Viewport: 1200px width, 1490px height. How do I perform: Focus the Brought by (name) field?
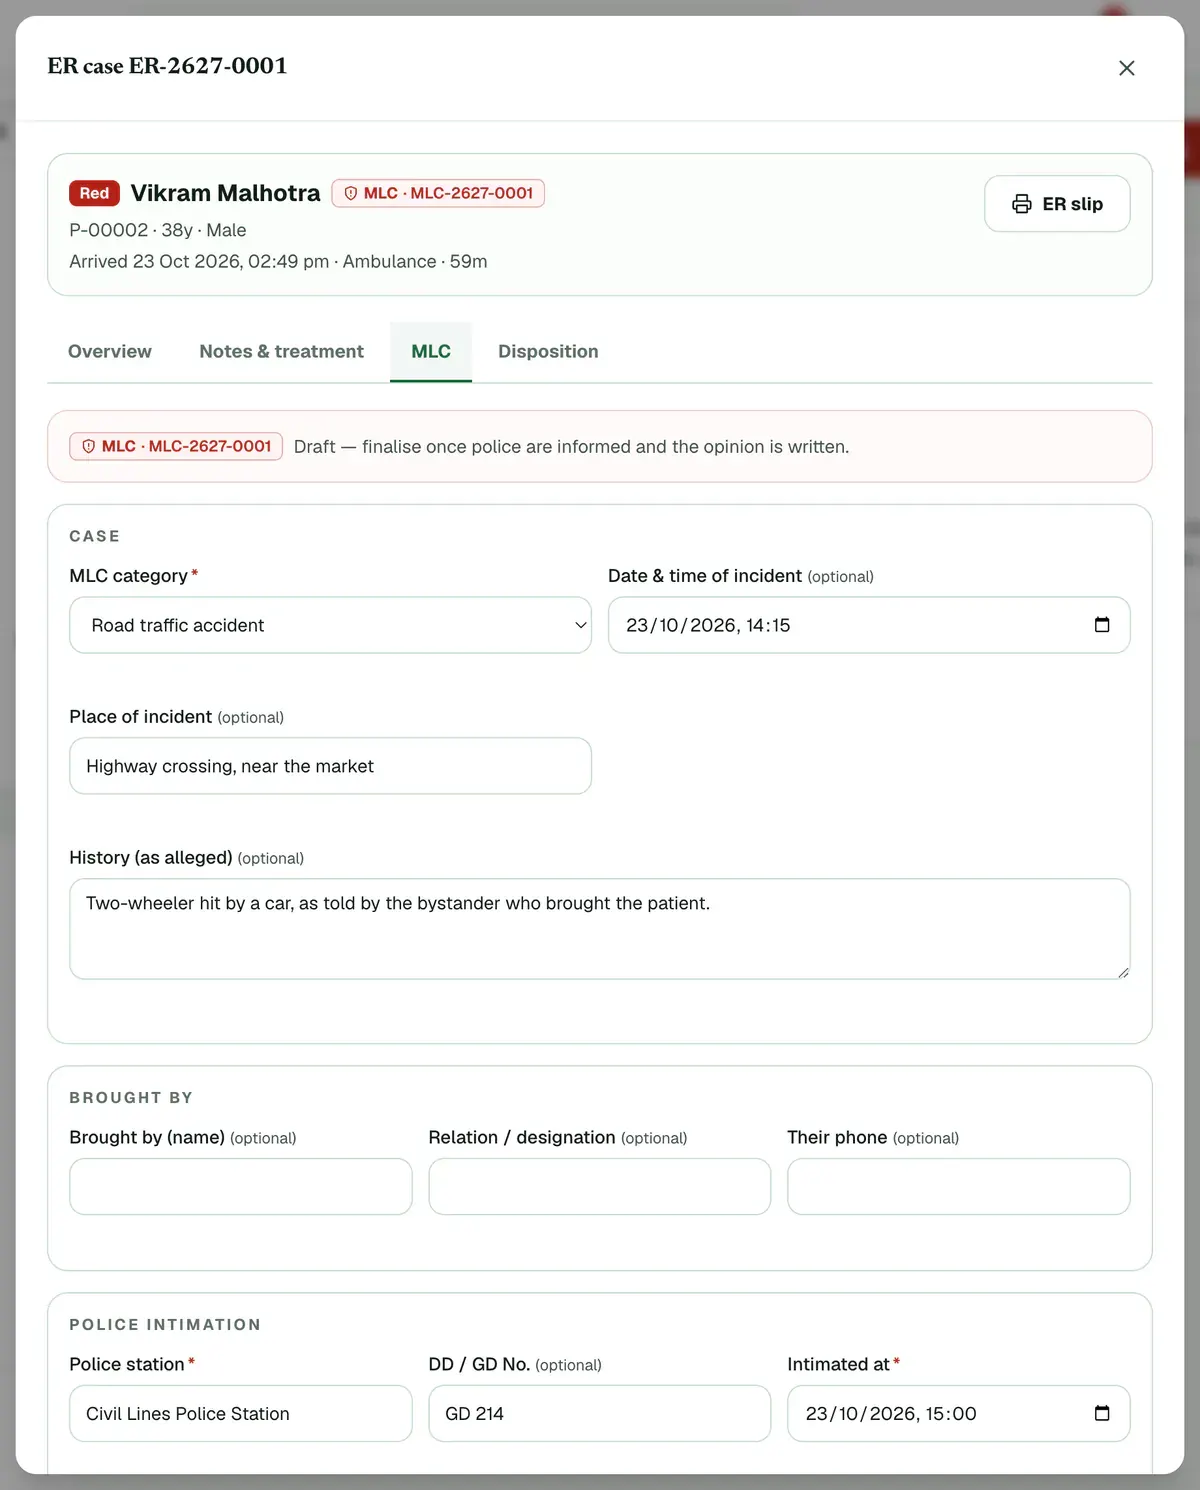pos(241,1187)
